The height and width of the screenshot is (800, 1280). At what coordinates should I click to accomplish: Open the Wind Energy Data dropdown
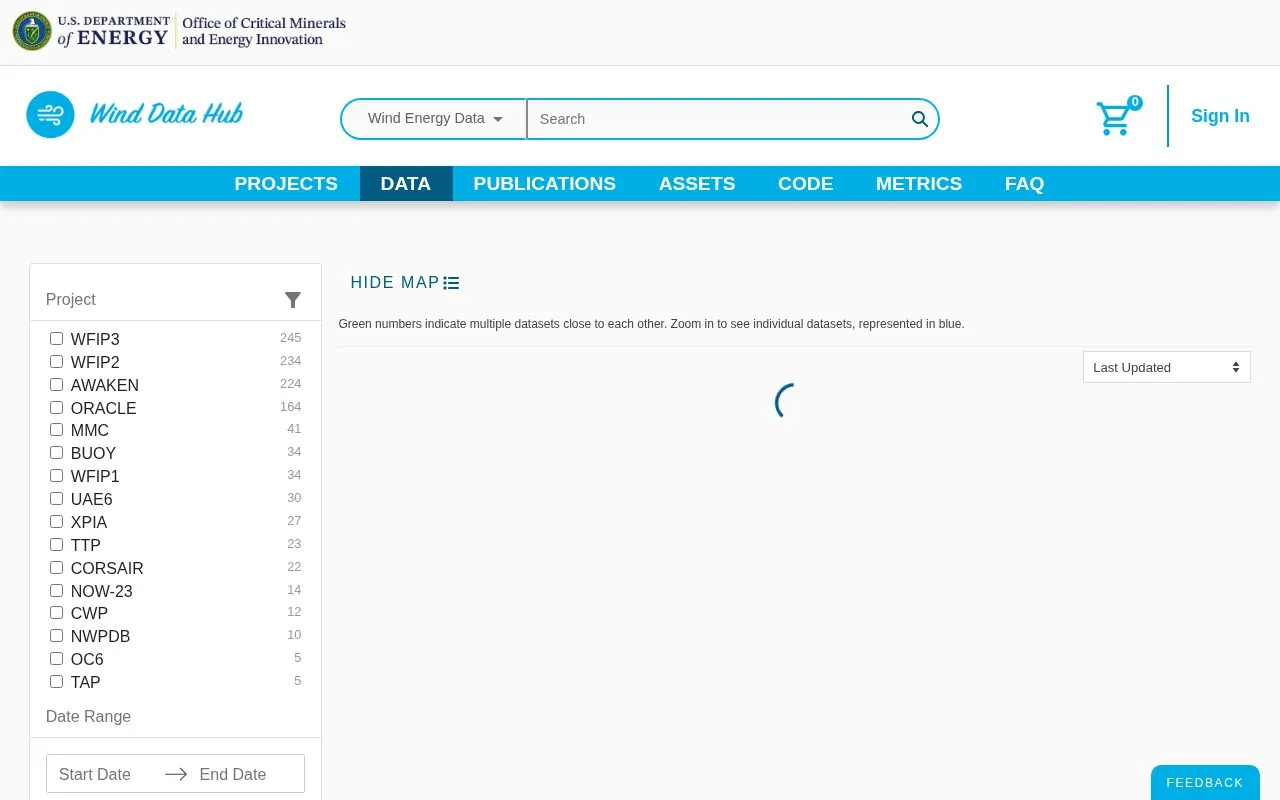point(434,119)
